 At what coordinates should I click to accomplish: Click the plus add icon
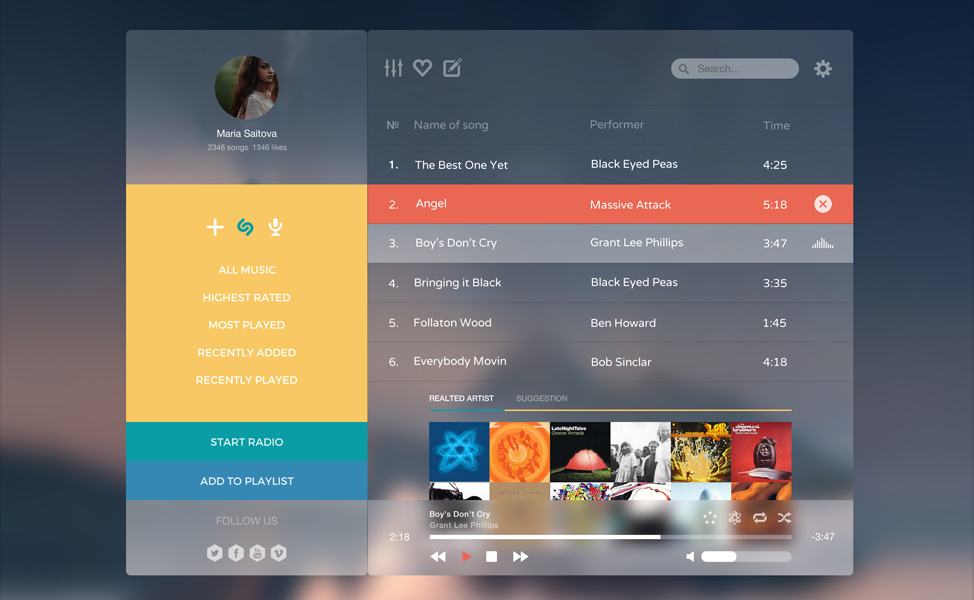[215, 227]
